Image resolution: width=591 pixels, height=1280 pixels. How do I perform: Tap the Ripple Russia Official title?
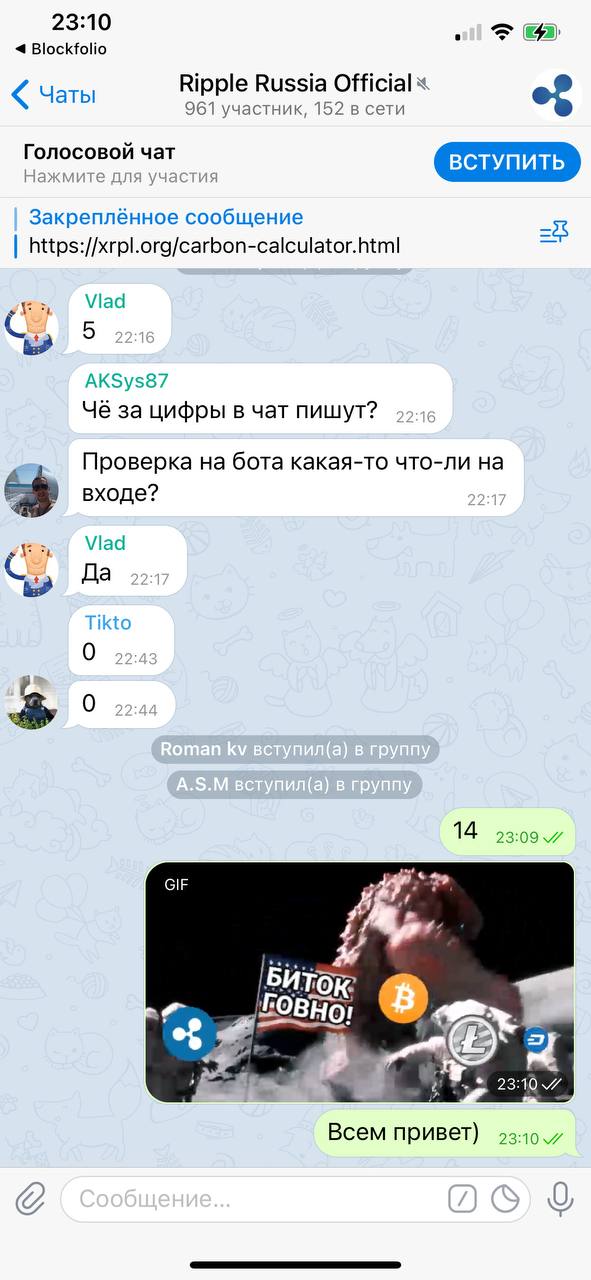(x=295, y=83)
